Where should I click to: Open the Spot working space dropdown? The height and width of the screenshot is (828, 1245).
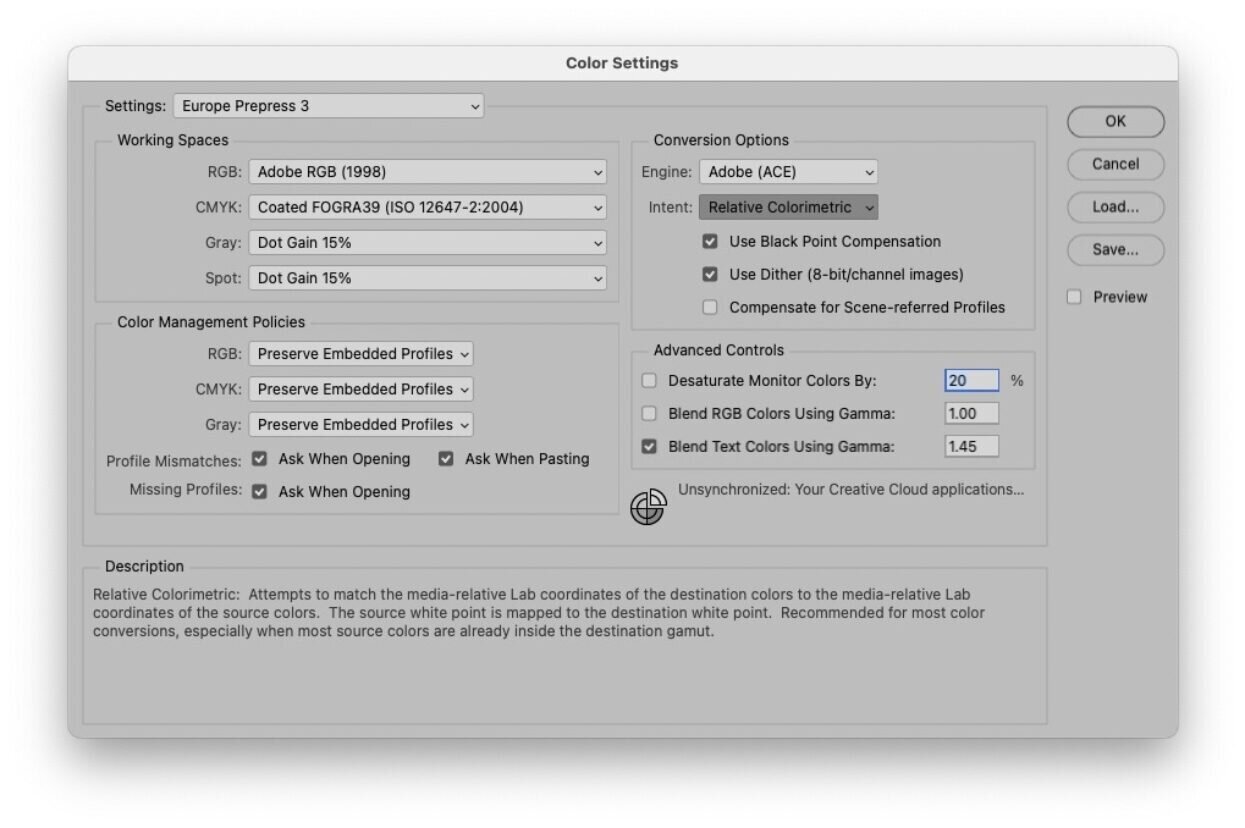[x=427, y=278]
